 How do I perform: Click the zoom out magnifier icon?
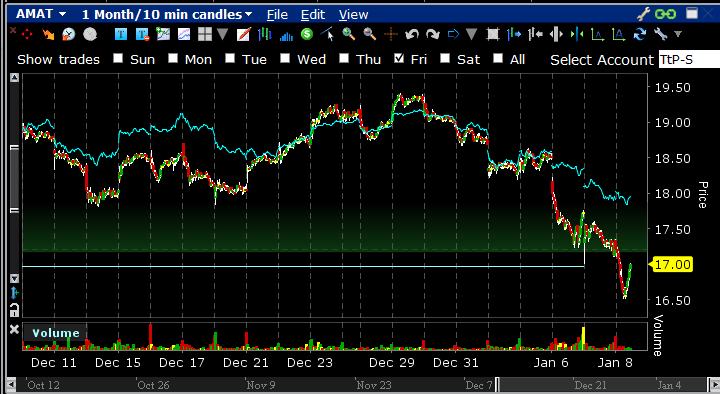tap(370, 34)
